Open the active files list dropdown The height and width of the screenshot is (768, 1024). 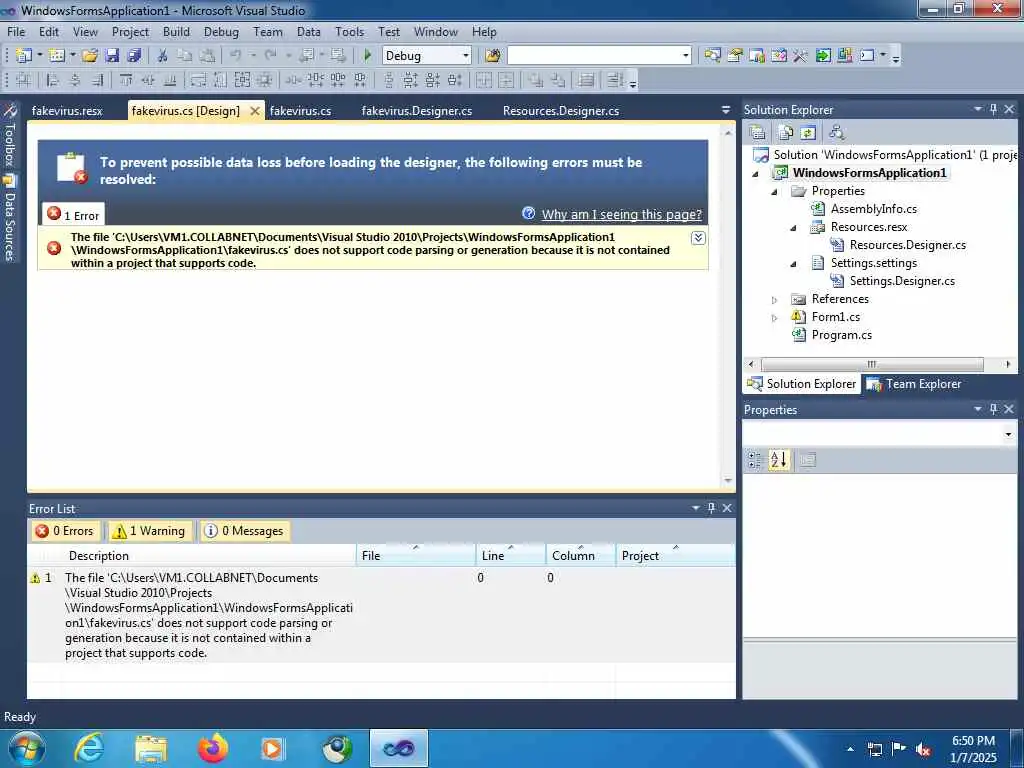tap(726, 110)
